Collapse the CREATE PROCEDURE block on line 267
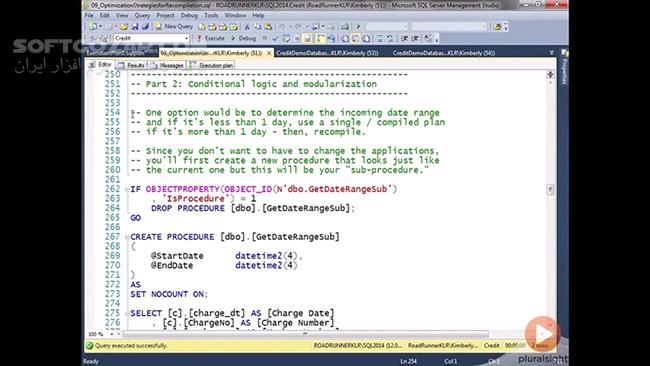The image size is (650, 366). [x=127, y=237]
